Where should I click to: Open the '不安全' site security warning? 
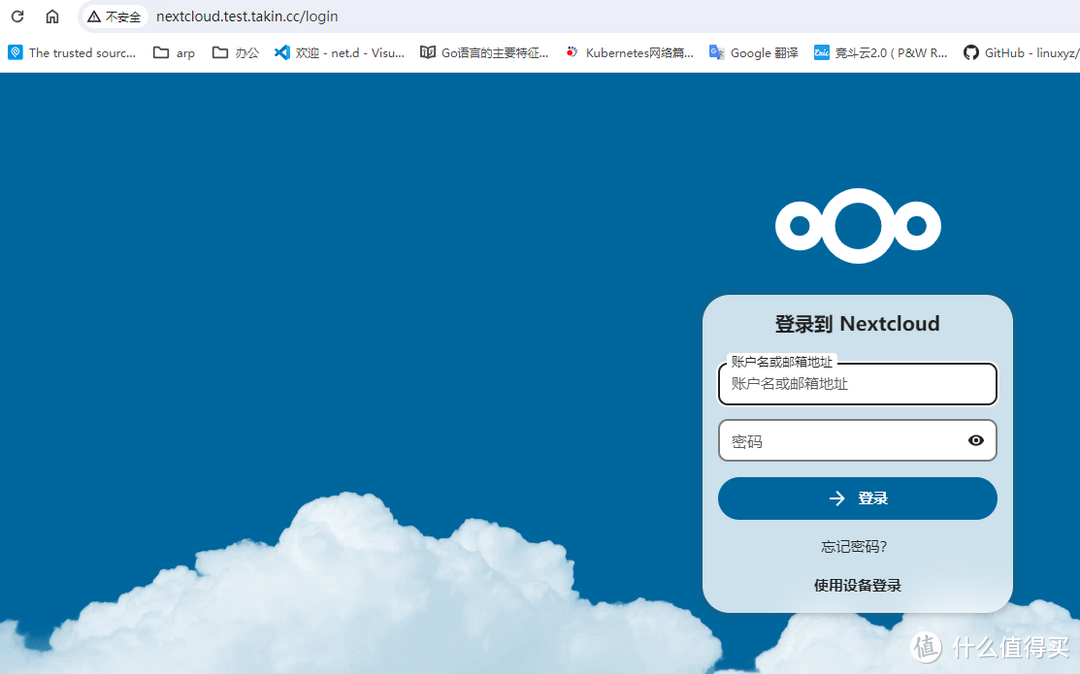(113, 16)
